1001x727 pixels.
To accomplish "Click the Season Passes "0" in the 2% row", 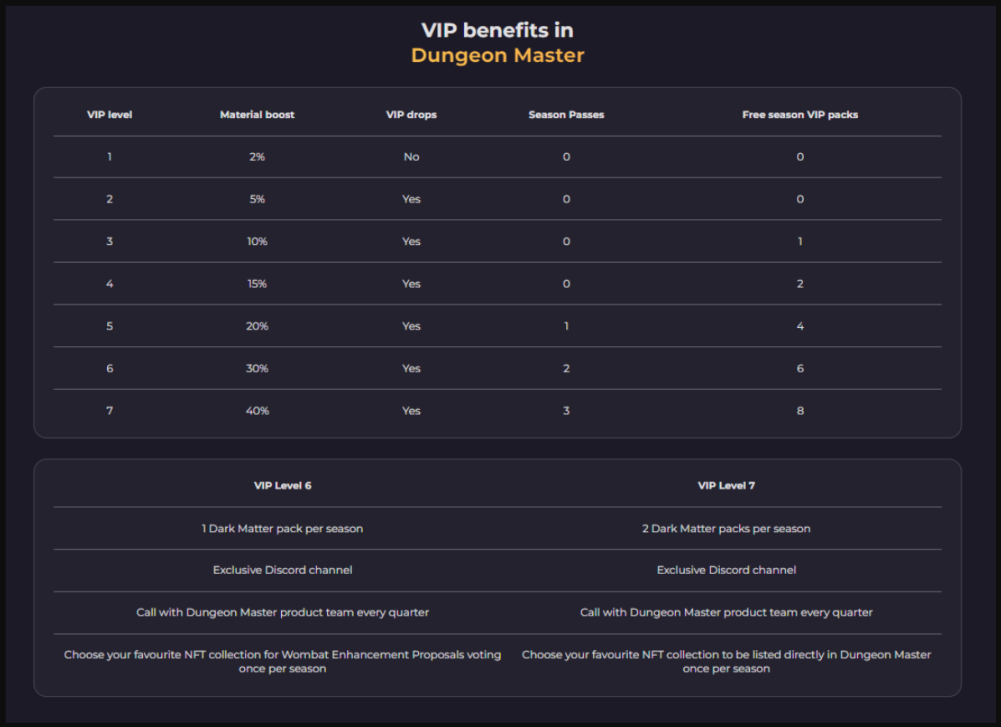I will point(566,157).
